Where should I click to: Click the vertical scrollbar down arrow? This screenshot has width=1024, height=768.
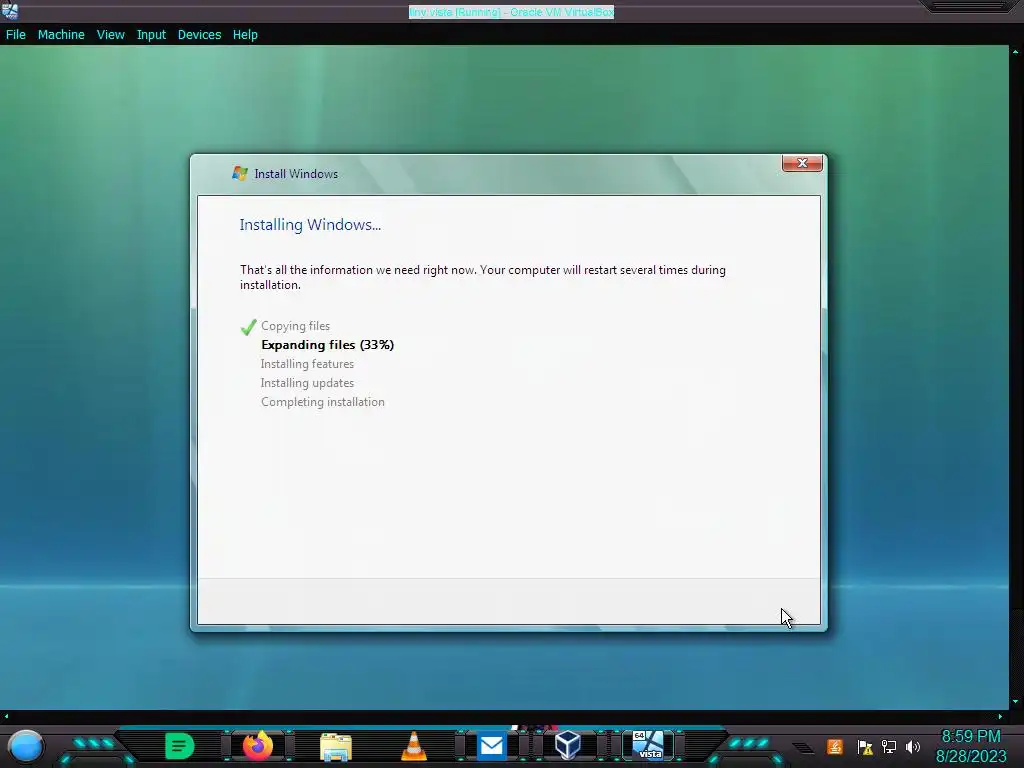click(x=1016, y=702)
